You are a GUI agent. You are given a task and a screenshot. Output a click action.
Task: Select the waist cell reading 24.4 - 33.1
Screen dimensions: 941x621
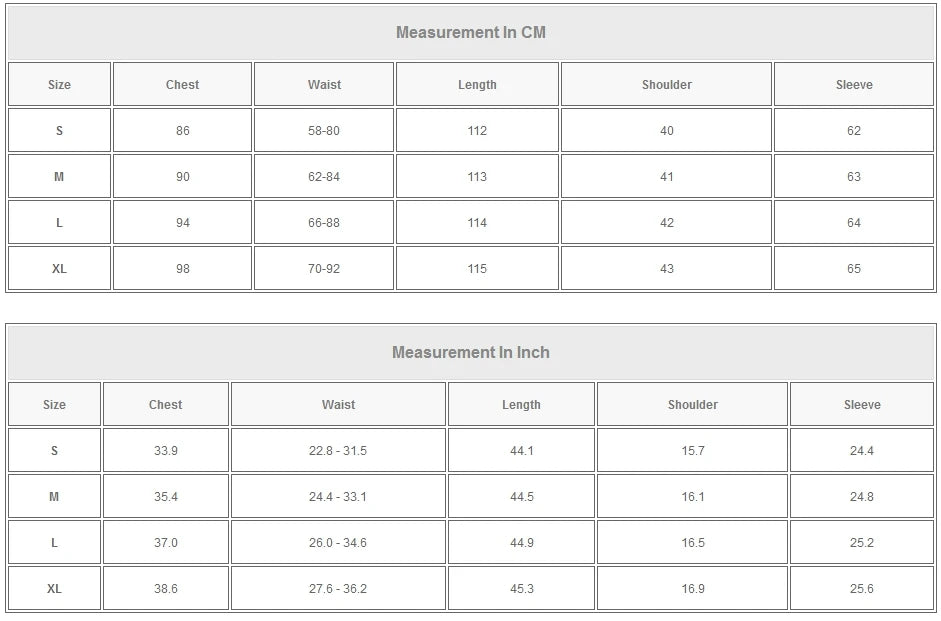click(338, 497)
